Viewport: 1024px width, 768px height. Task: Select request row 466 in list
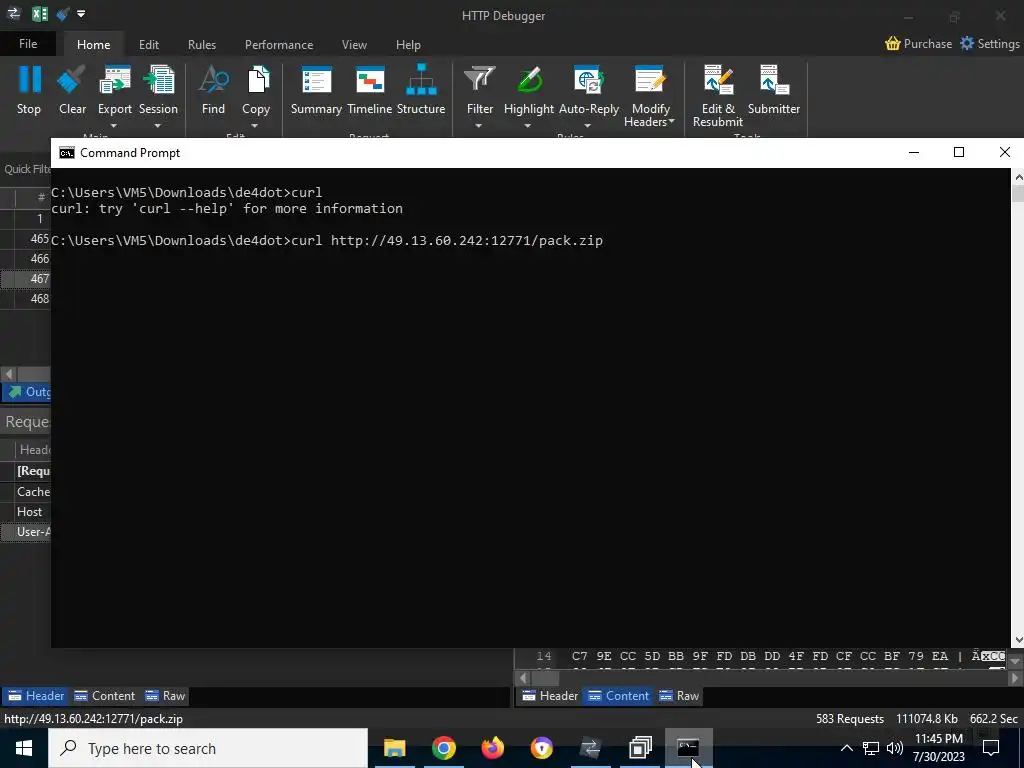pyautogui.click(x=25, y=259)
